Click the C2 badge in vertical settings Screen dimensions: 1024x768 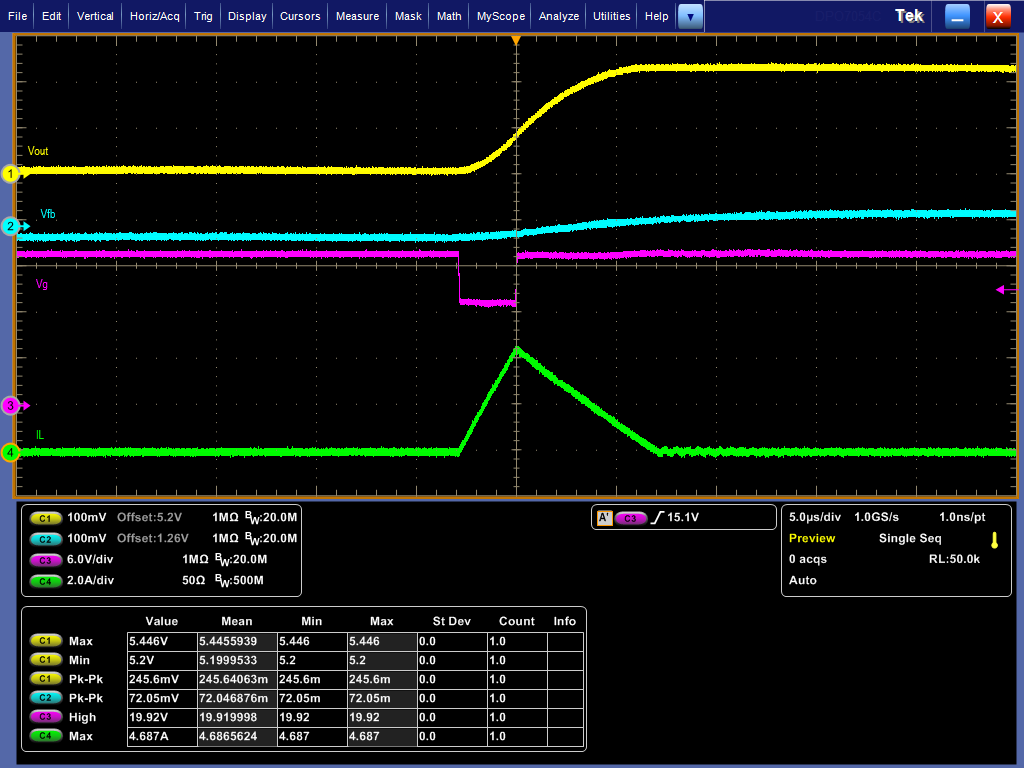[x=45, y=539]
